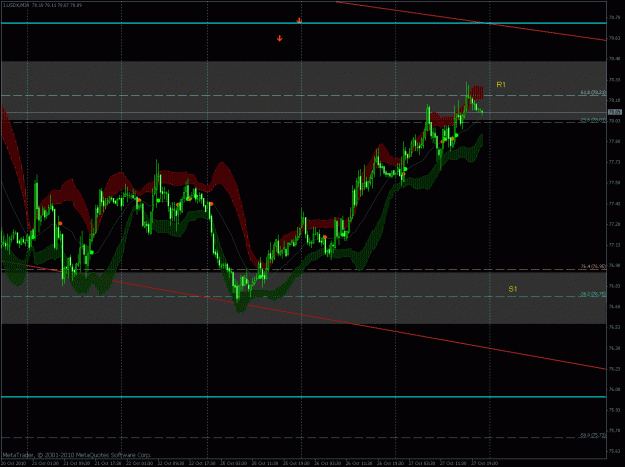Select the lower orange down arrow marker
The image size is (625, 467).
(280, 38)
